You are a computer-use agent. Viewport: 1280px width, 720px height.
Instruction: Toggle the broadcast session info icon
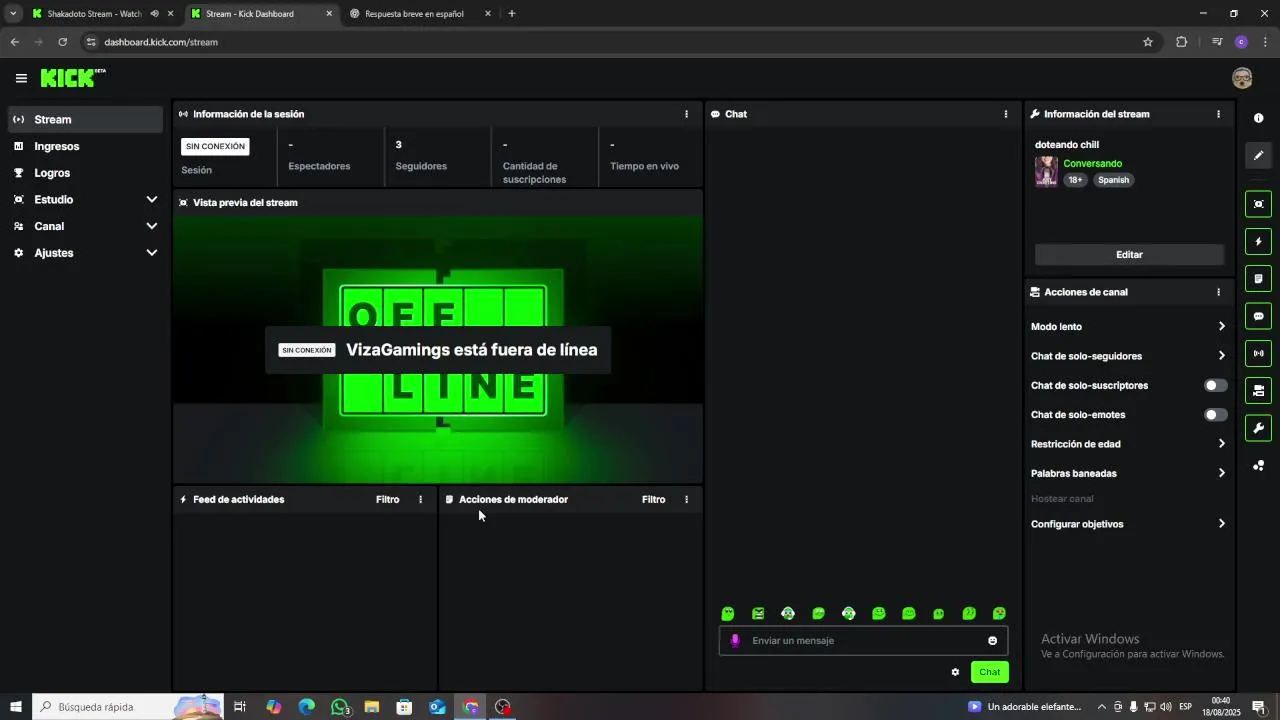coord(1258,353)
